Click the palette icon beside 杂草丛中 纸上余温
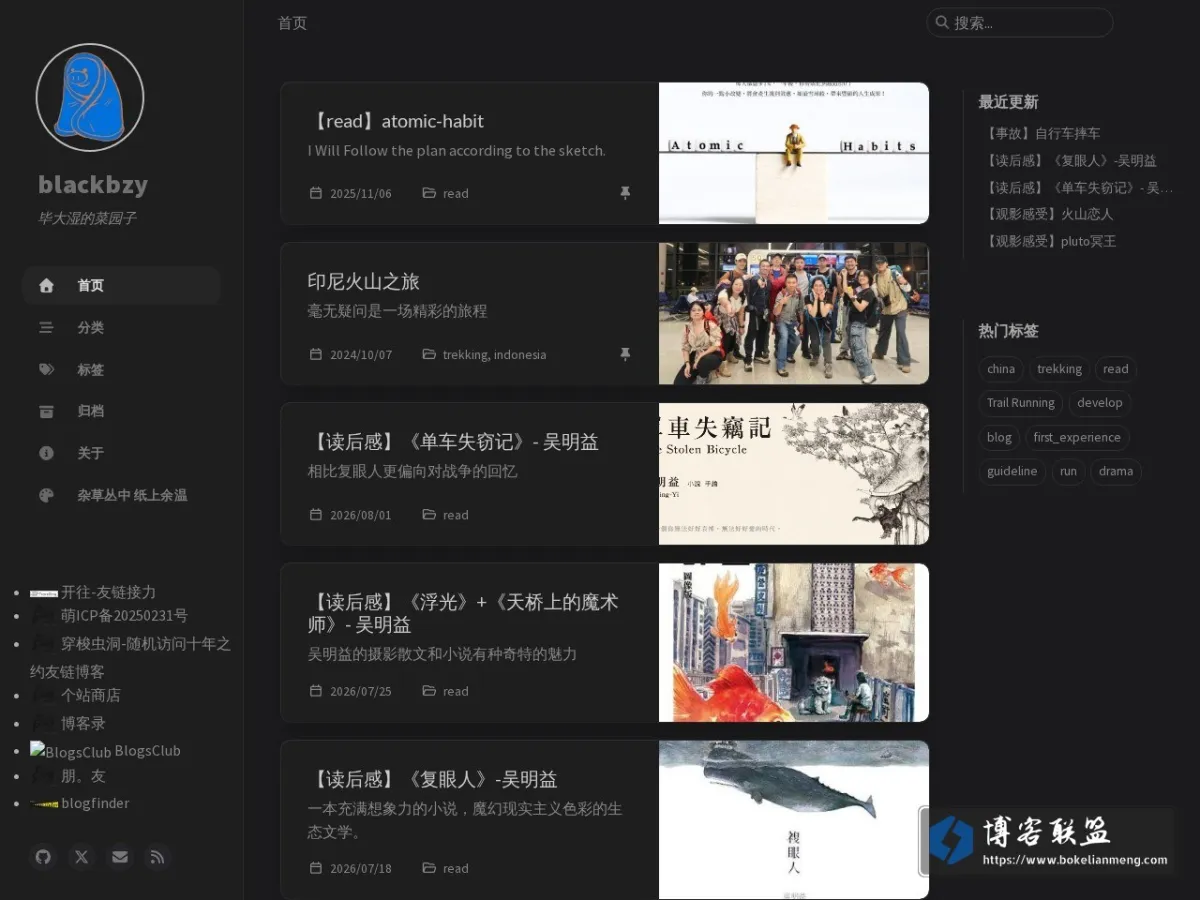1200x900 pixels. [46, 495]
